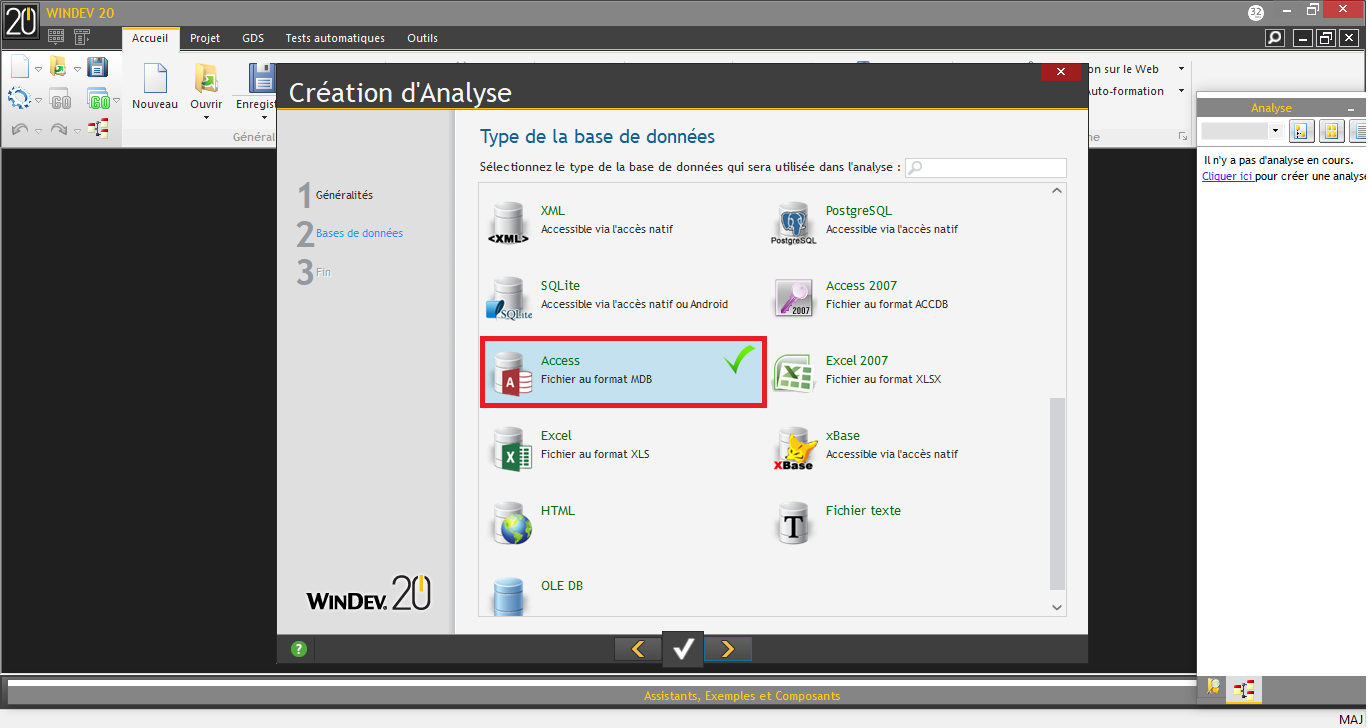The width and height of the screenshot is (1368, 728).
Task: Open the Outils ribbon tab
Action: coord(422,38)
